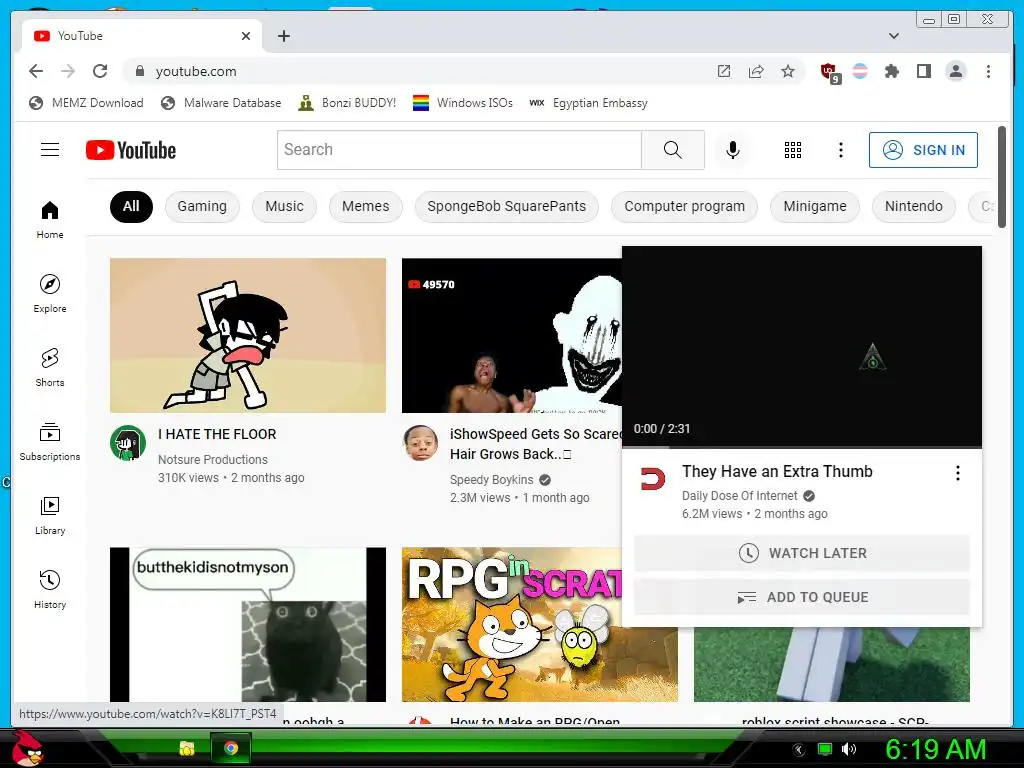Go to Home in sidebar

pos(50,220)
